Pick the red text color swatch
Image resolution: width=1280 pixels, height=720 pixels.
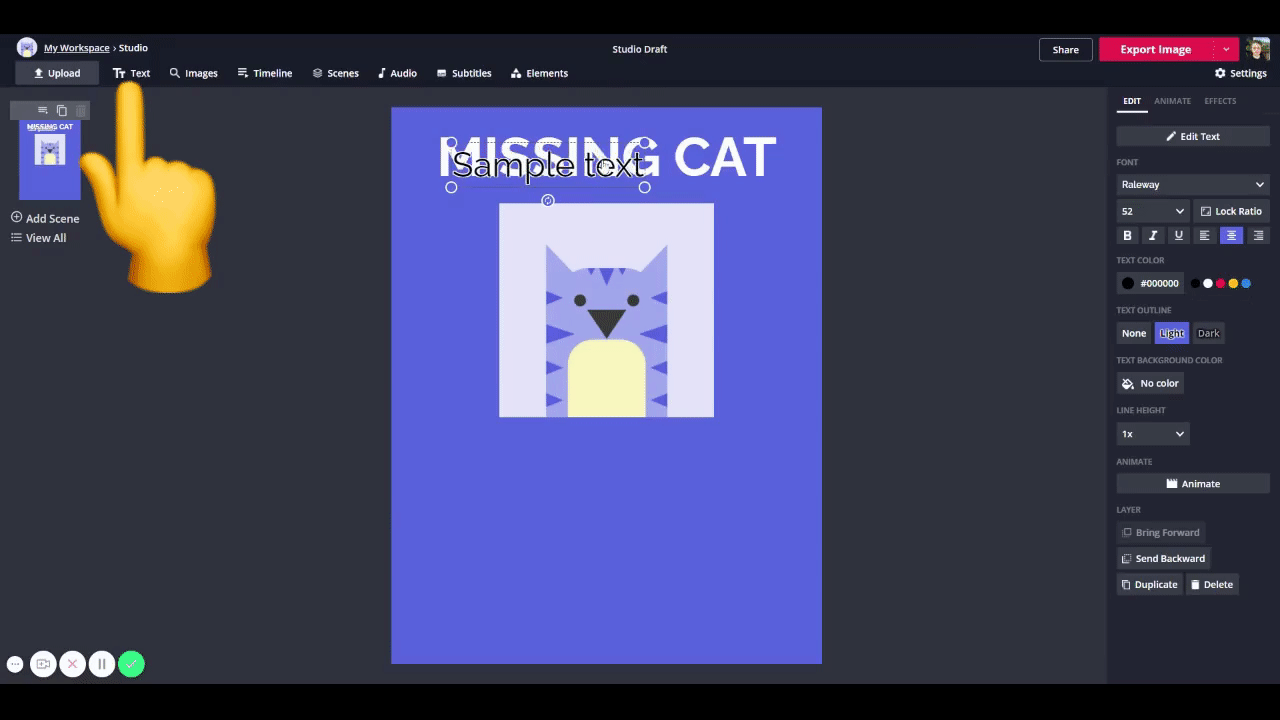click(x=1220, y=283)
